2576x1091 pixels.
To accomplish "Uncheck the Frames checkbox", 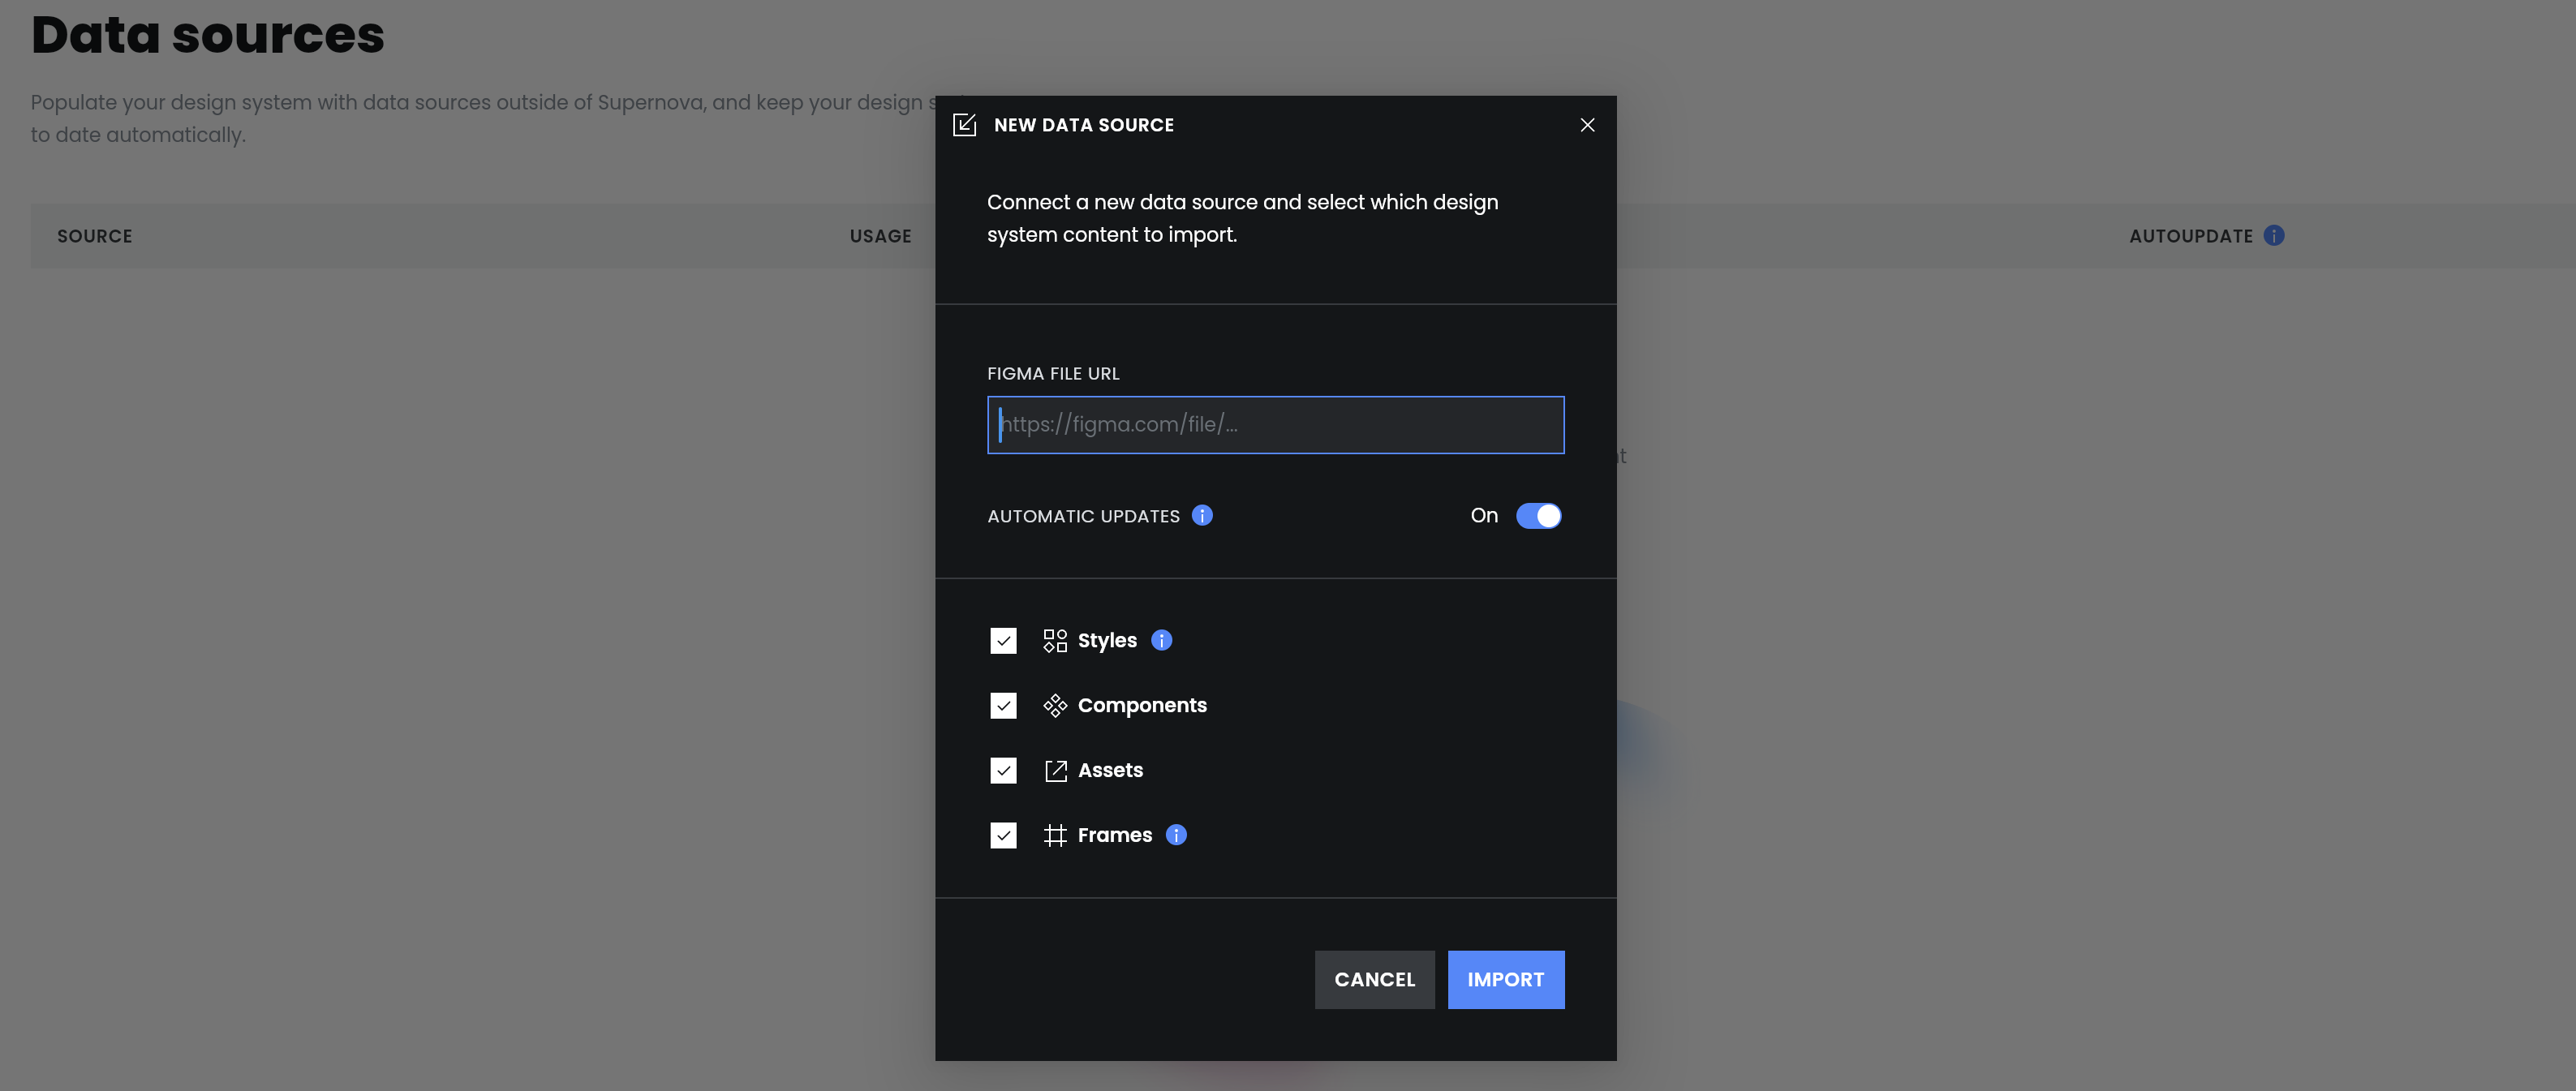I will click(x=1003, y=835).
